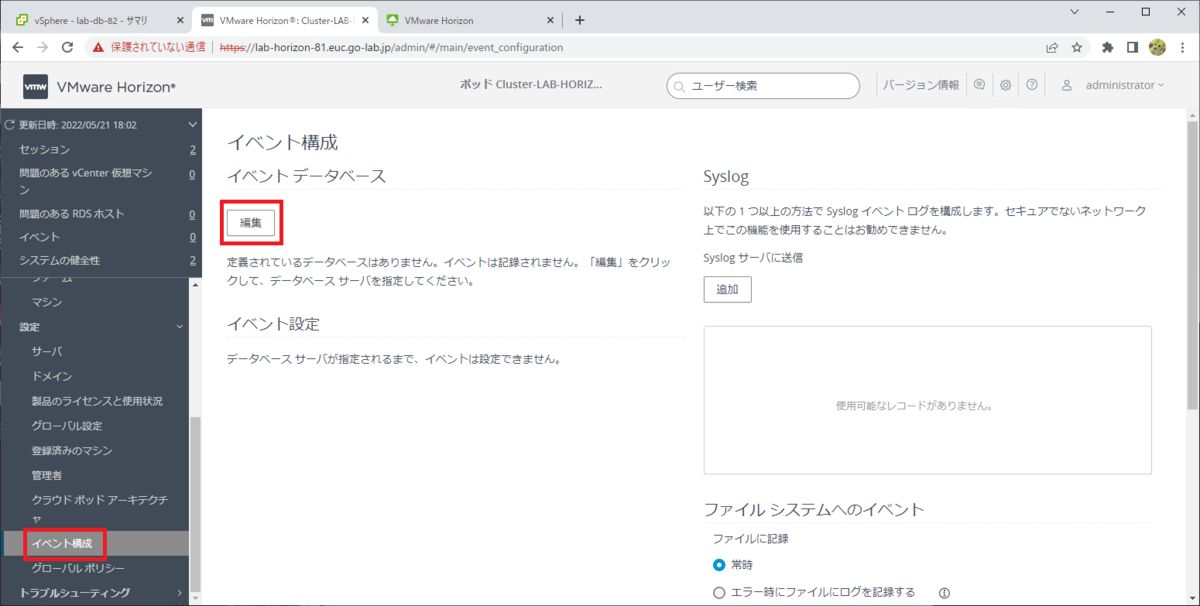The image size is (1200, 606).
Task: Open the settings gear icon in header
Action: tap(1006, 86)
